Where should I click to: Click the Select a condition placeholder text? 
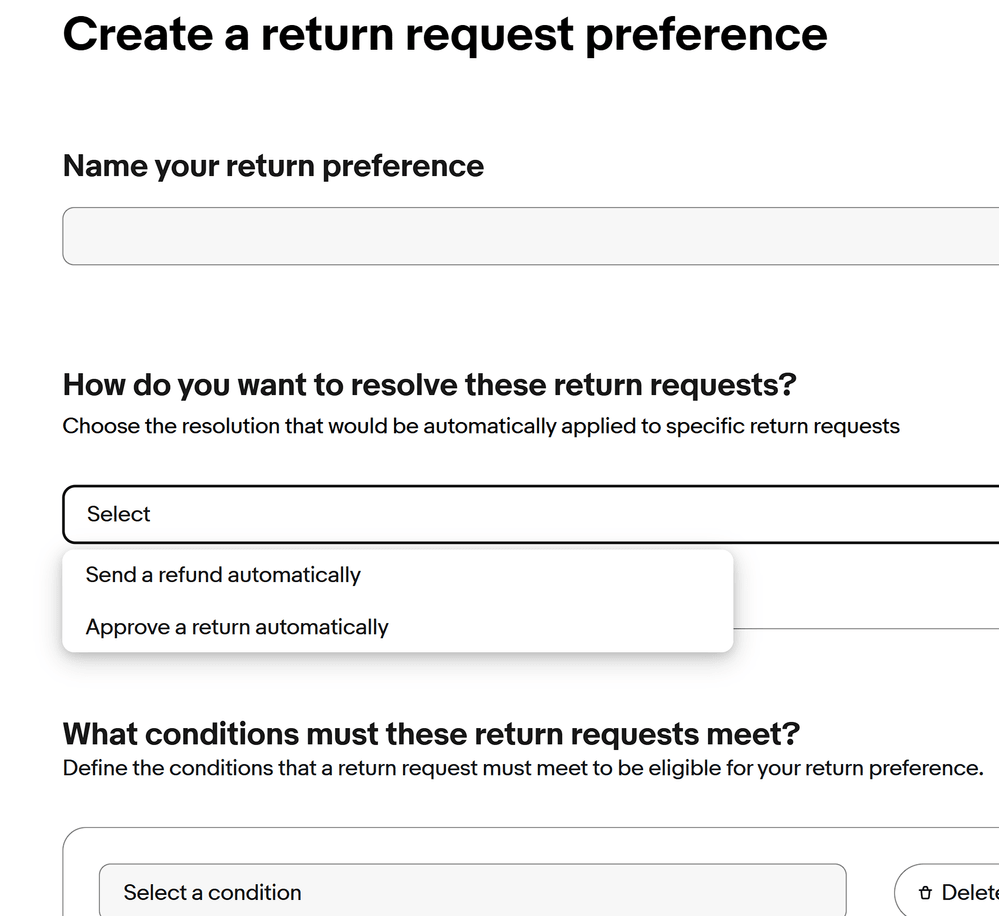pos(212,892)
